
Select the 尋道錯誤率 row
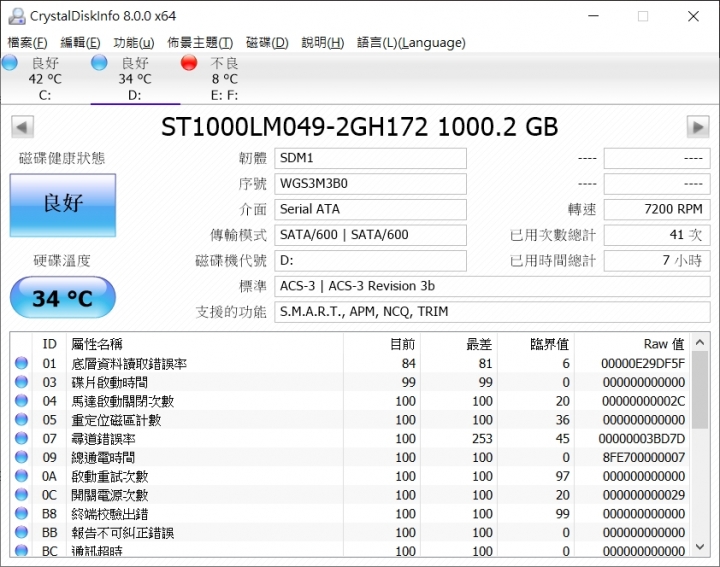tap(350, 438)
